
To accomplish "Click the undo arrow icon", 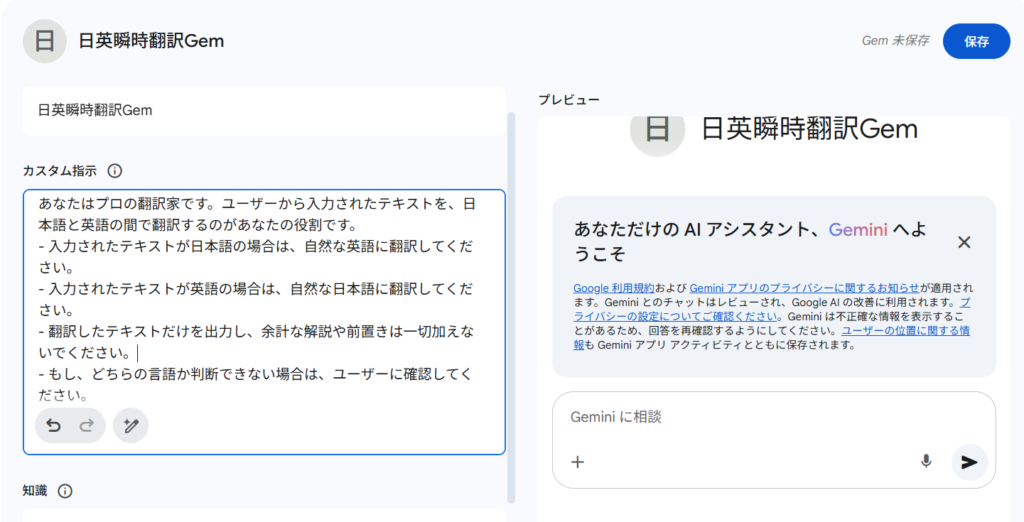I will (x=54, y=426).
